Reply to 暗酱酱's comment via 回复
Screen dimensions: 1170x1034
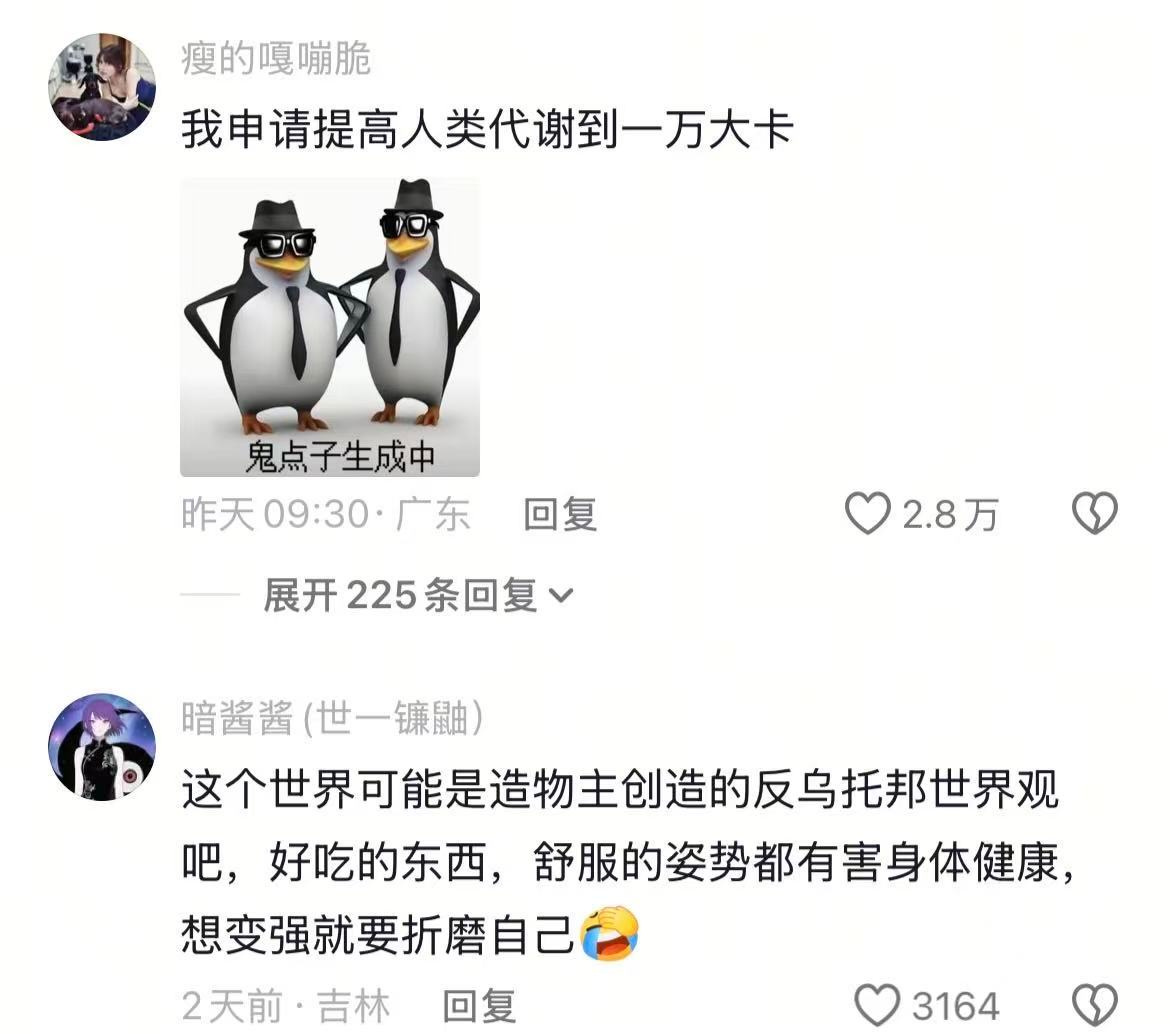point(479,1006)
